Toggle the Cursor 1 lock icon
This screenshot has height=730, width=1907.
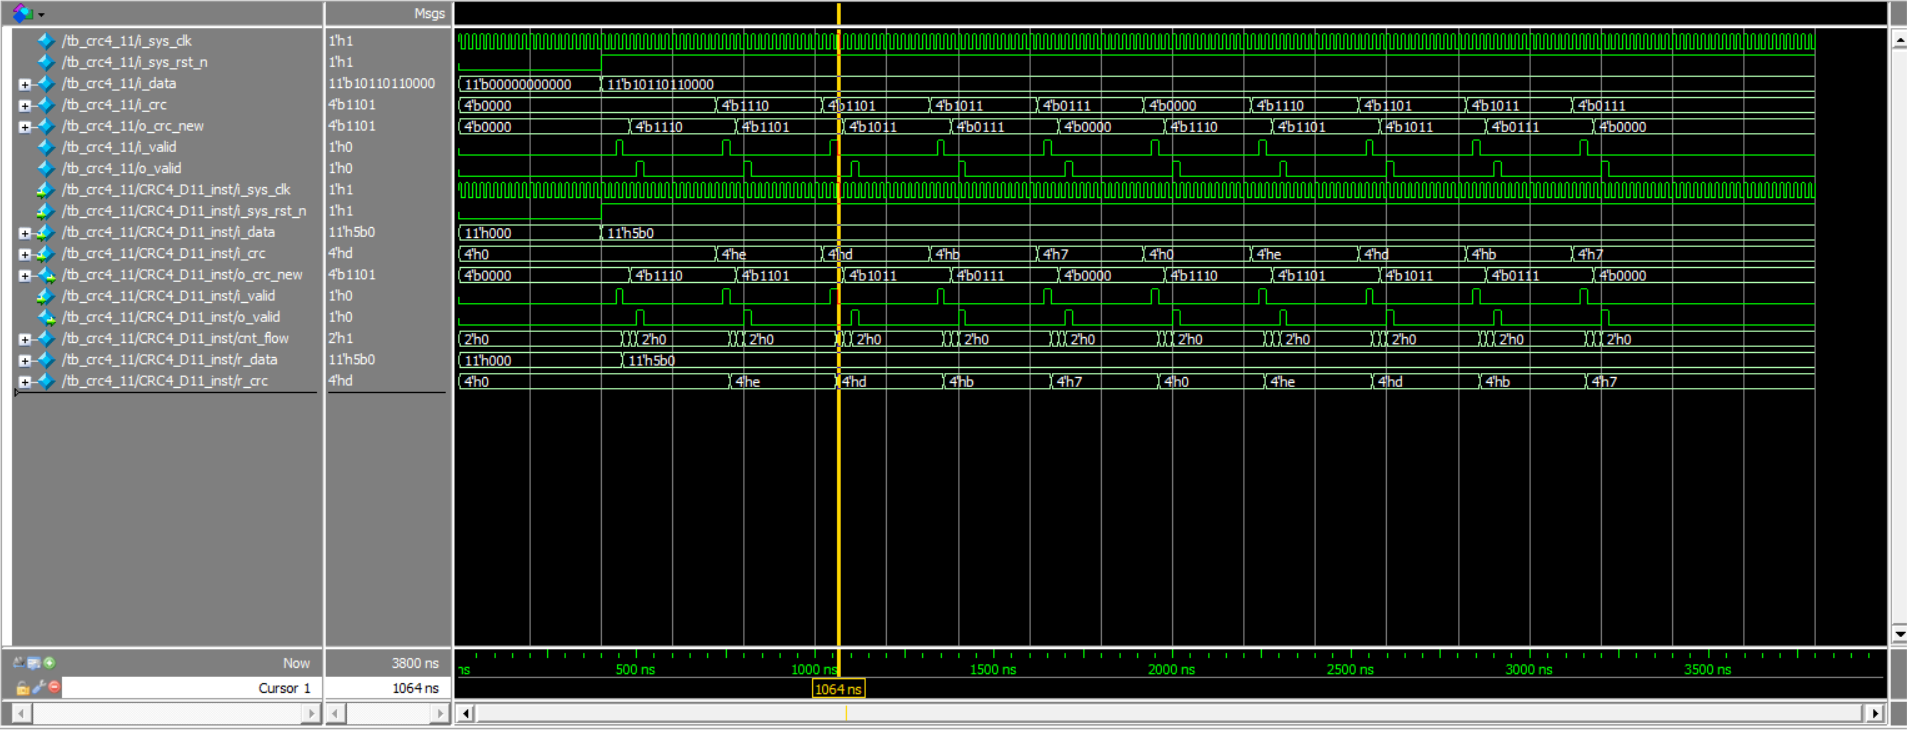pyautogui.click(x=22, y=688)
